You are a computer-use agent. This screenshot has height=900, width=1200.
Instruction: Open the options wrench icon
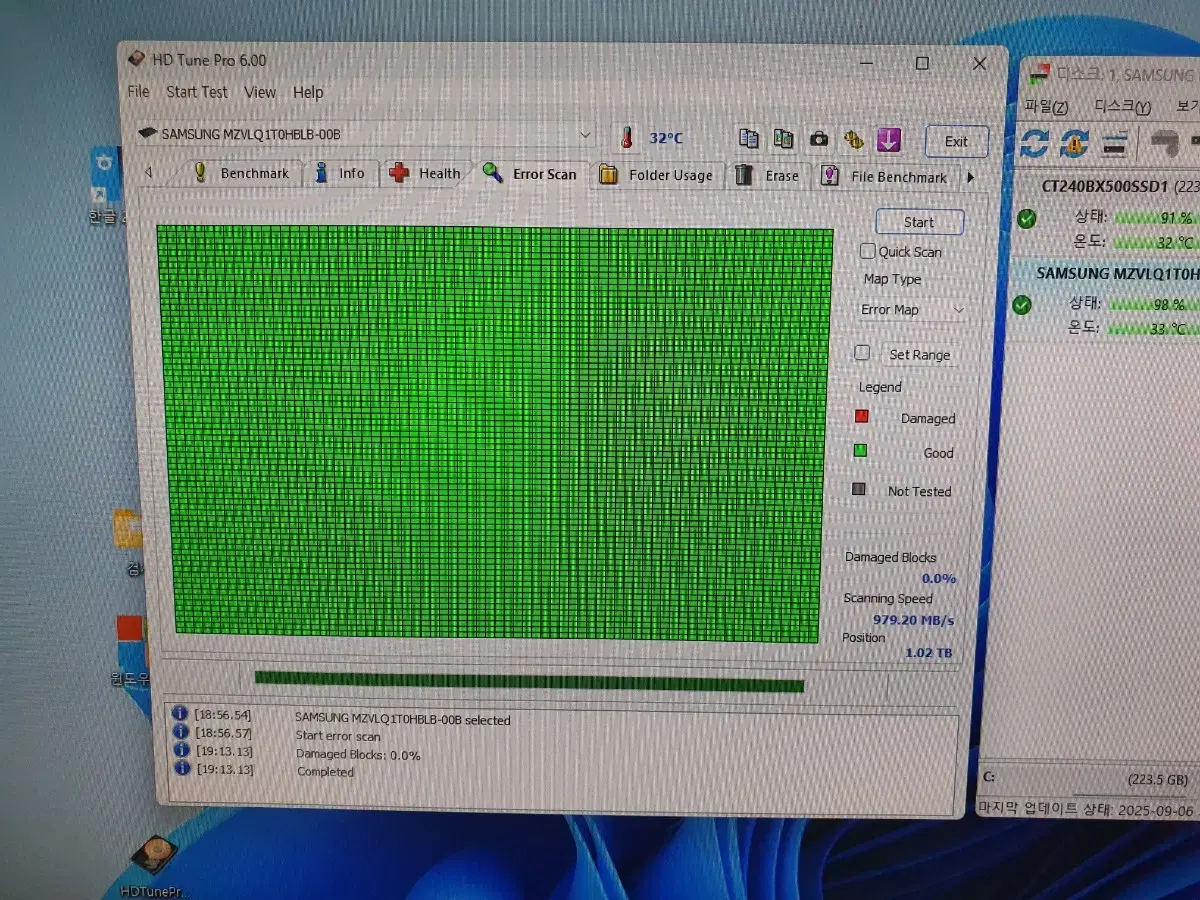pyautogui.click(x=853, y=140)
